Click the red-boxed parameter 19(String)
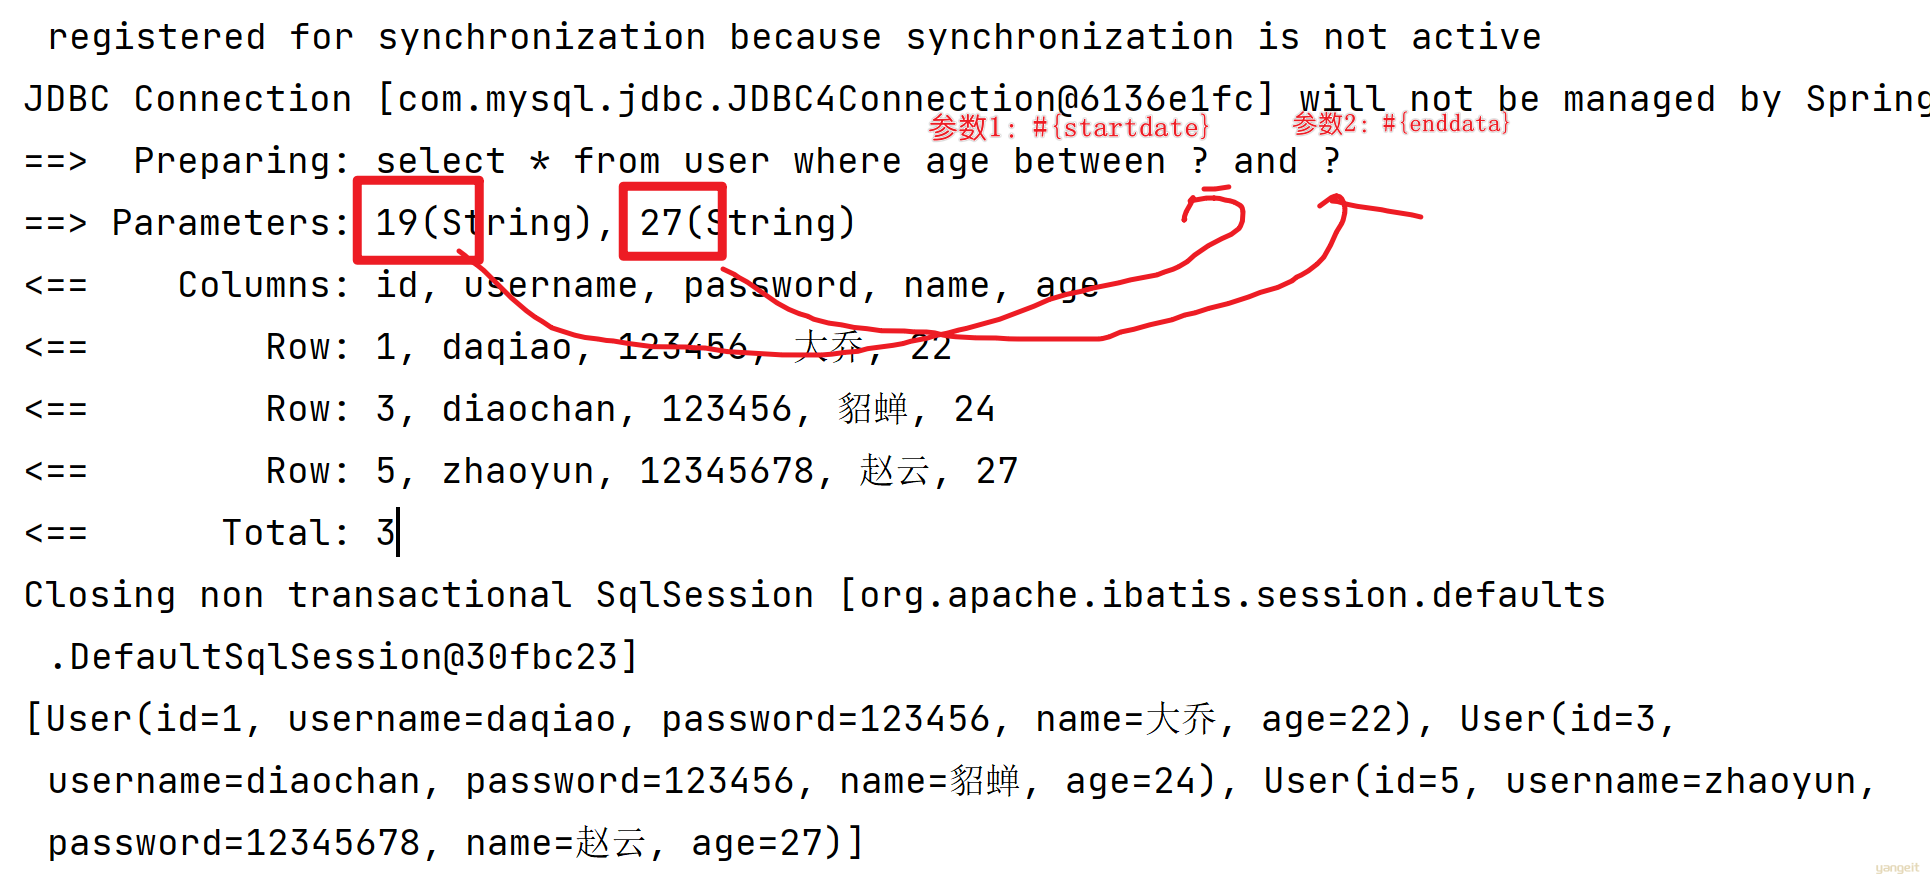The height and width of the screenshot is (884, 1930). click(484, 223)
